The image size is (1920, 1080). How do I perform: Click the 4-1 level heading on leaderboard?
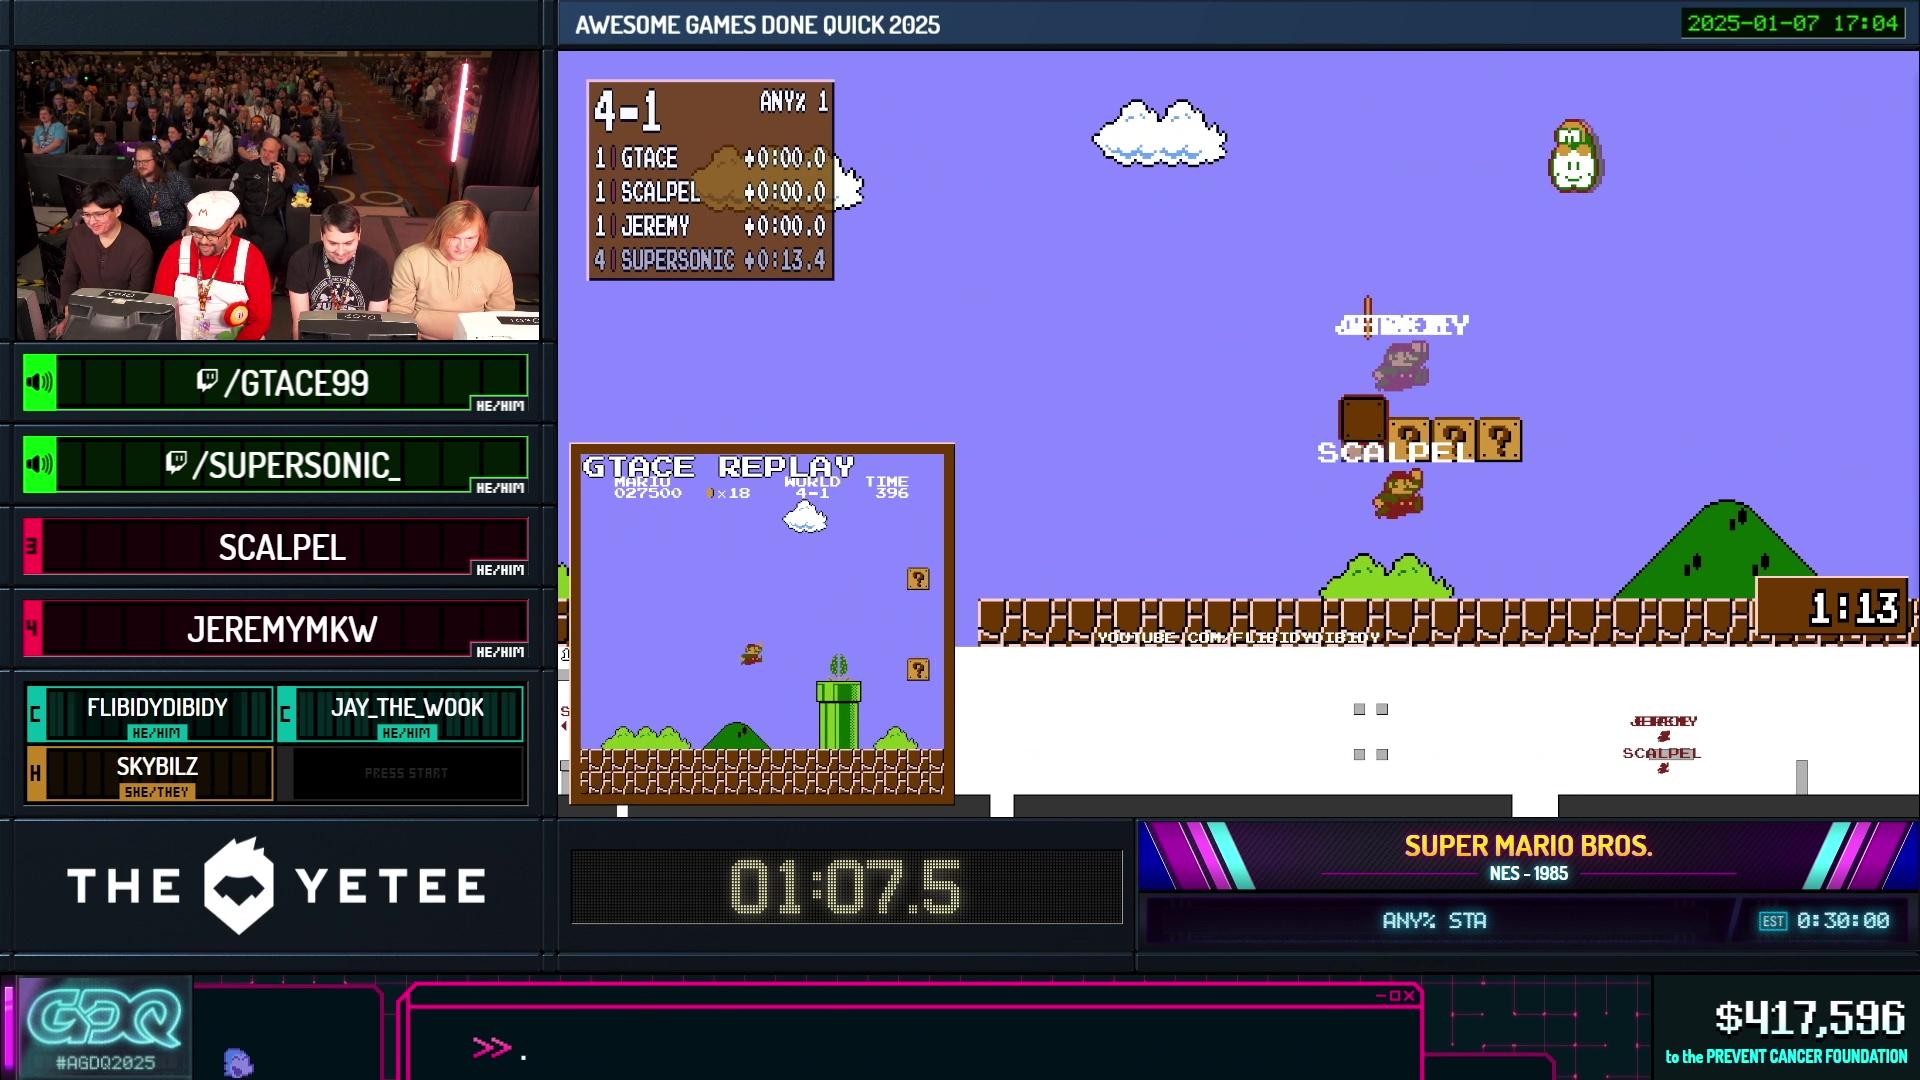[627, 110]
